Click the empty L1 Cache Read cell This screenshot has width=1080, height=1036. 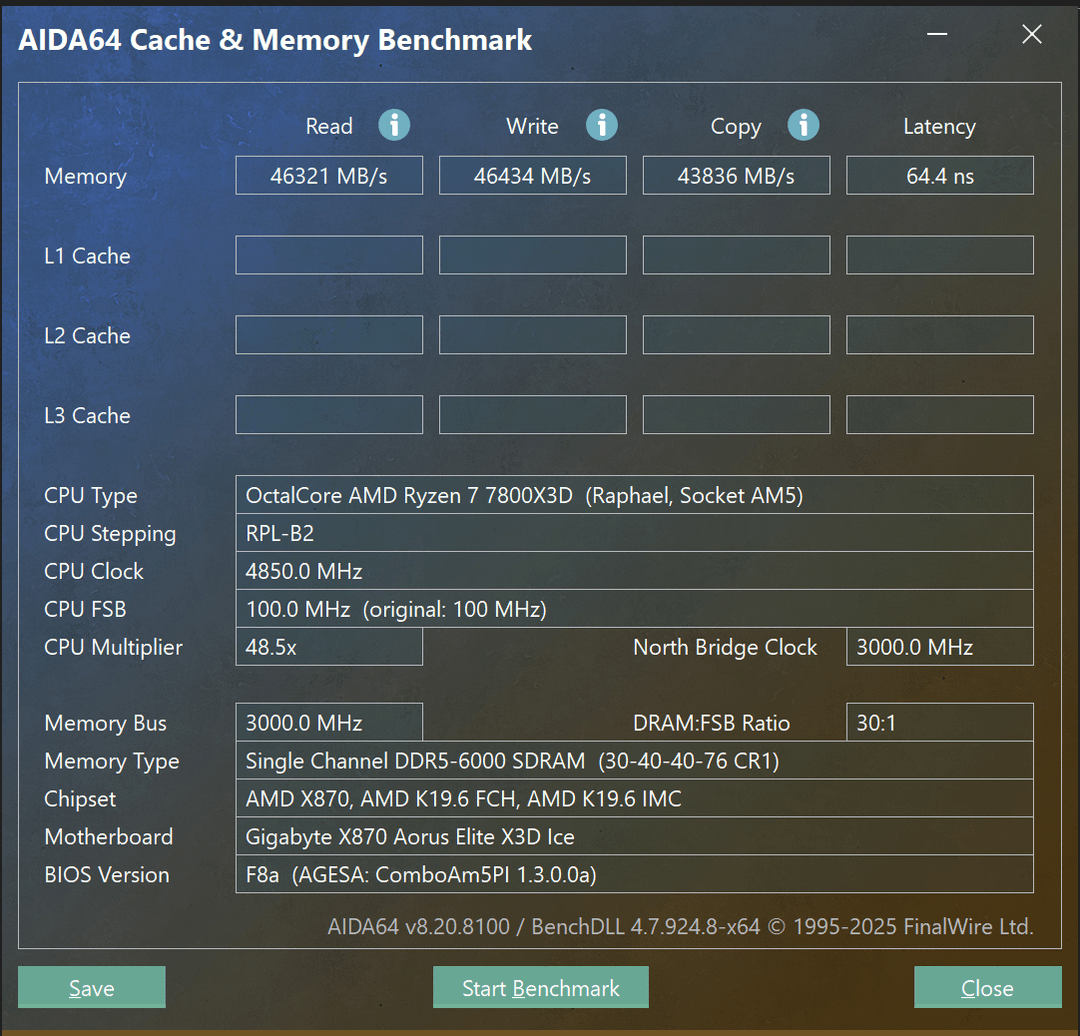tap(329, 255)
